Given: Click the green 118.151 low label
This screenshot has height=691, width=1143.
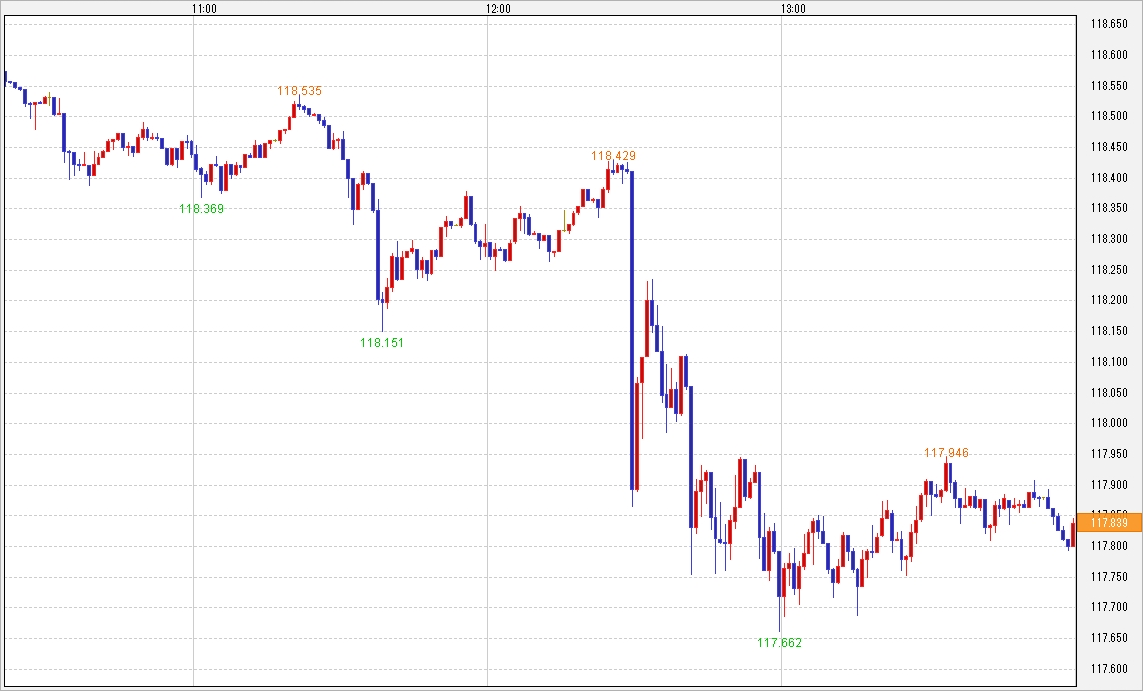Looking at the screenshot, I should (382, 343).
